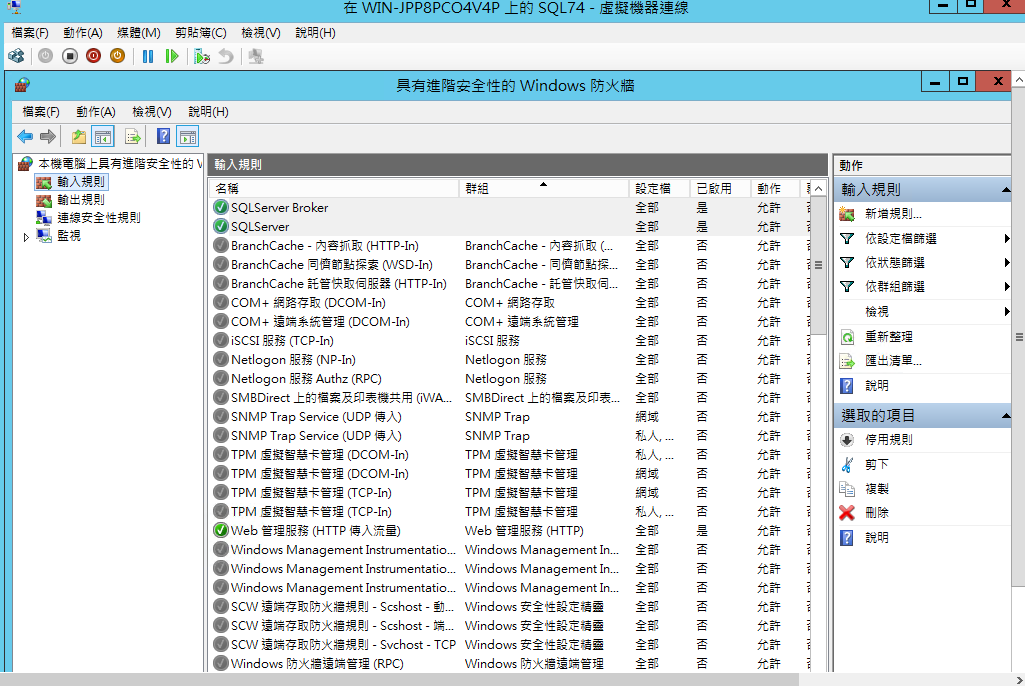The image size is (1025, 686).
Task: Pause the virtual machine
Action: pyautogui.click(x=148, y=56)
